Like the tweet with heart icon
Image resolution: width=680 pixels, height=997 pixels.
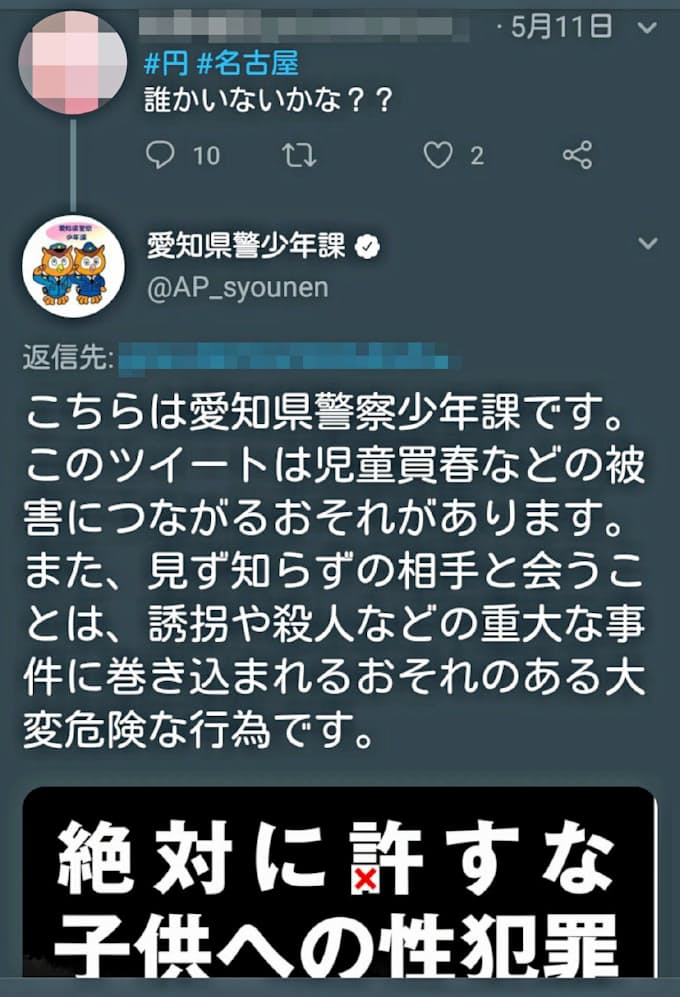tap(438, 155)
